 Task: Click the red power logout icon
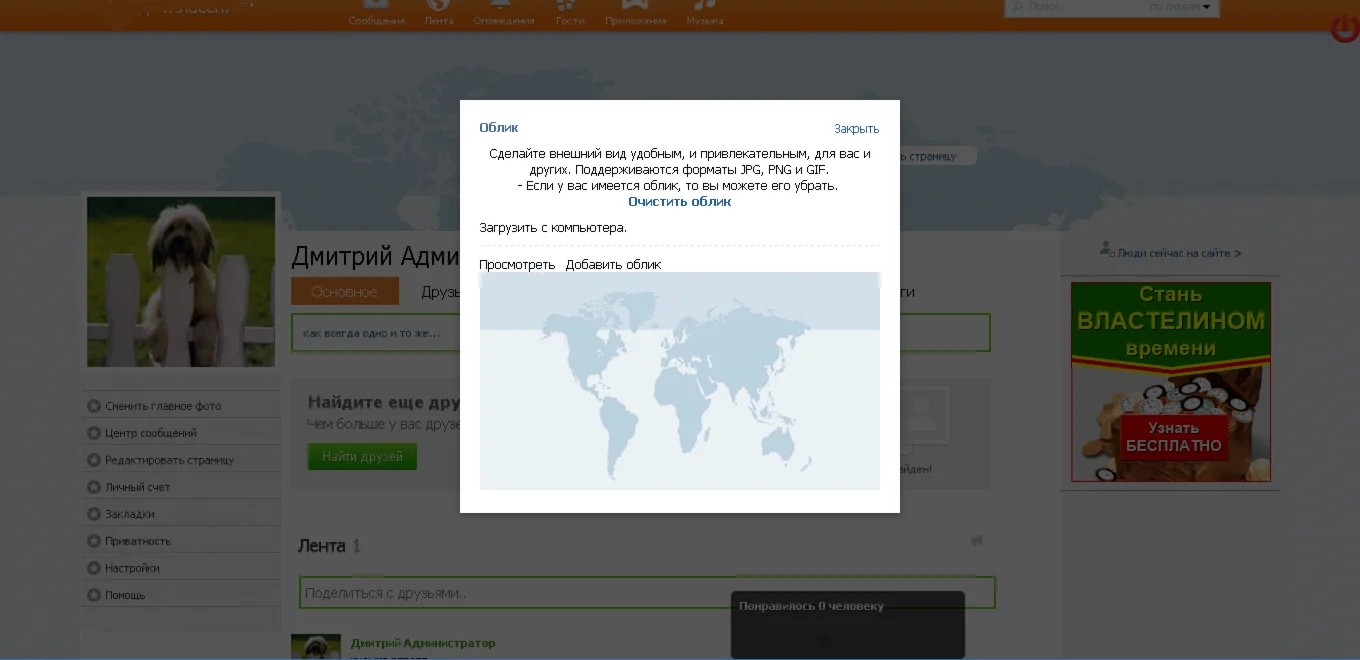point(1345,30)
